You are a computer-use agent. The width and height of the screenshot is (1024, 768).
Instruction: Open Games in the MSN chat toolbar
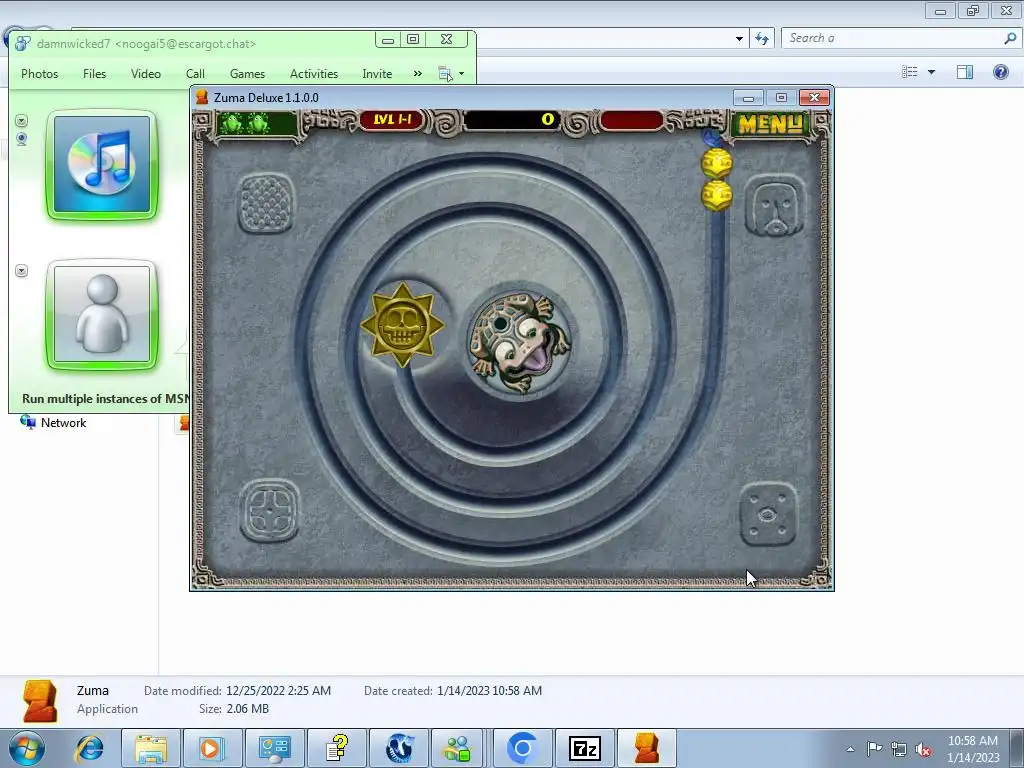247,74
